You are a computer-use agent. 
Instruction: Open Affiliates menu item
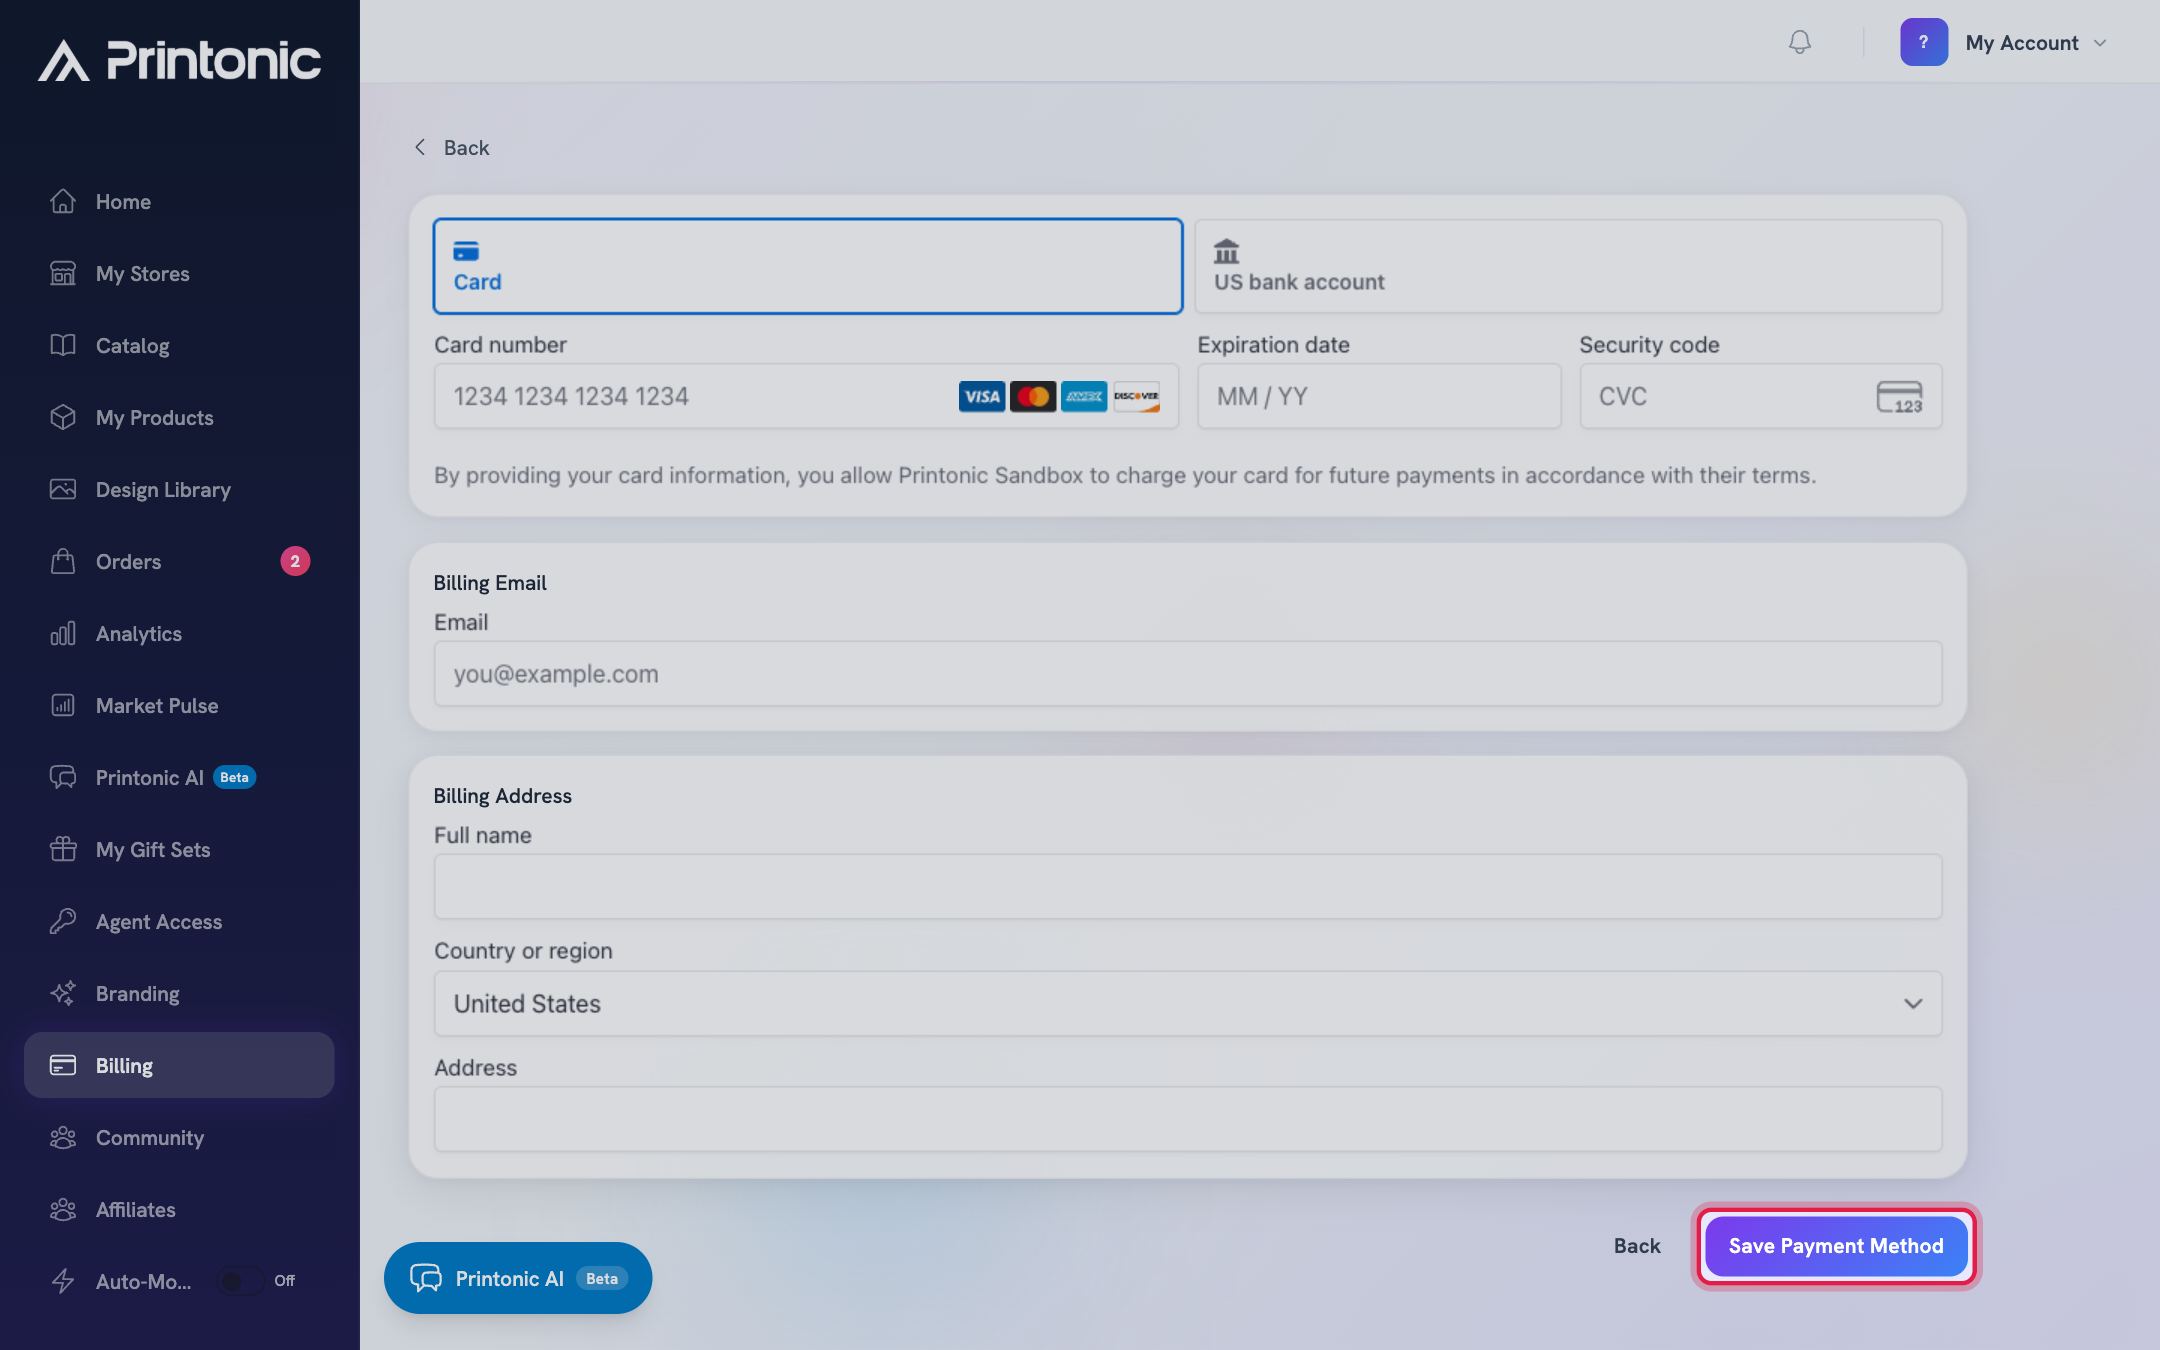(x=179, y=1209)
